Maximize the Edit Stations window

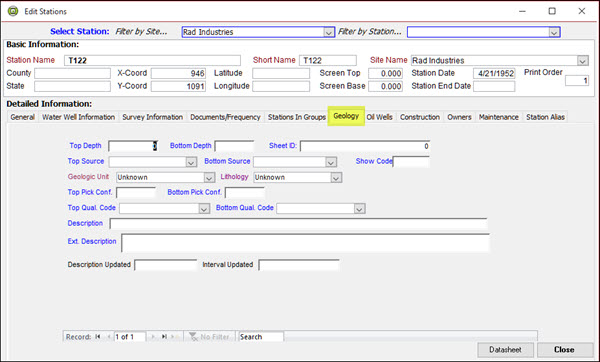(x=552, y=11)
